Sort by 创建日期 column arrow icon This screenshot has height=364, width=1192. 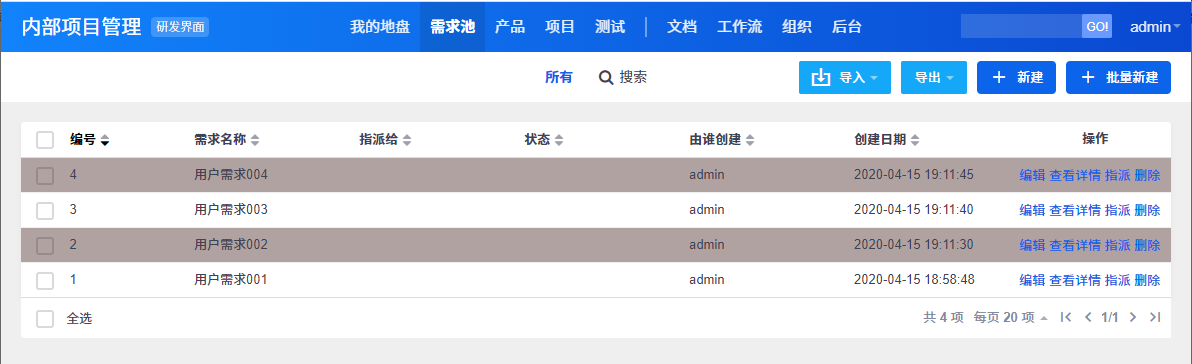click(x=915, y=140)
